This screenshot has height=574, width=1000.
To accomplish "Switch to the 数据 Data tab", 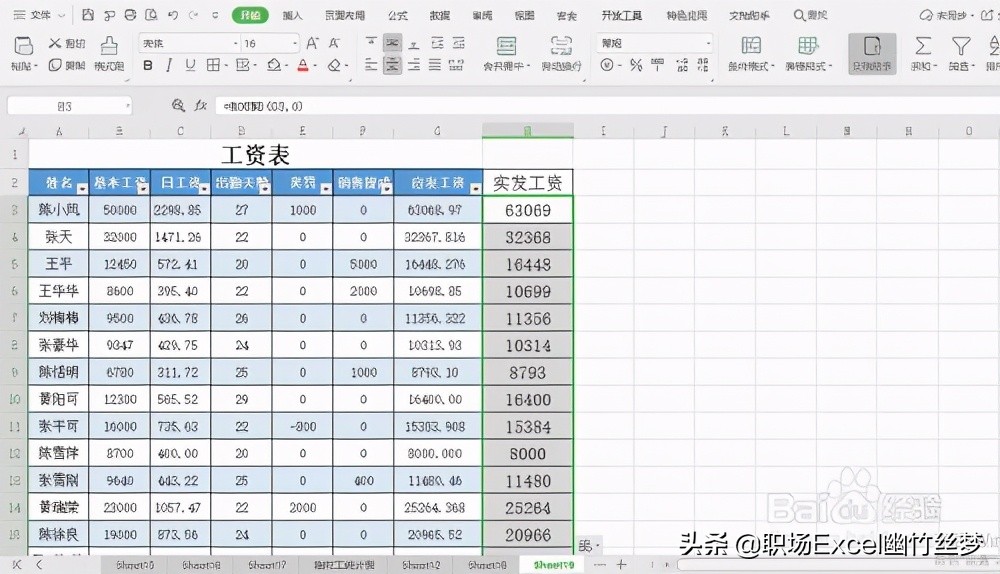I will click(x=439, y=15).
